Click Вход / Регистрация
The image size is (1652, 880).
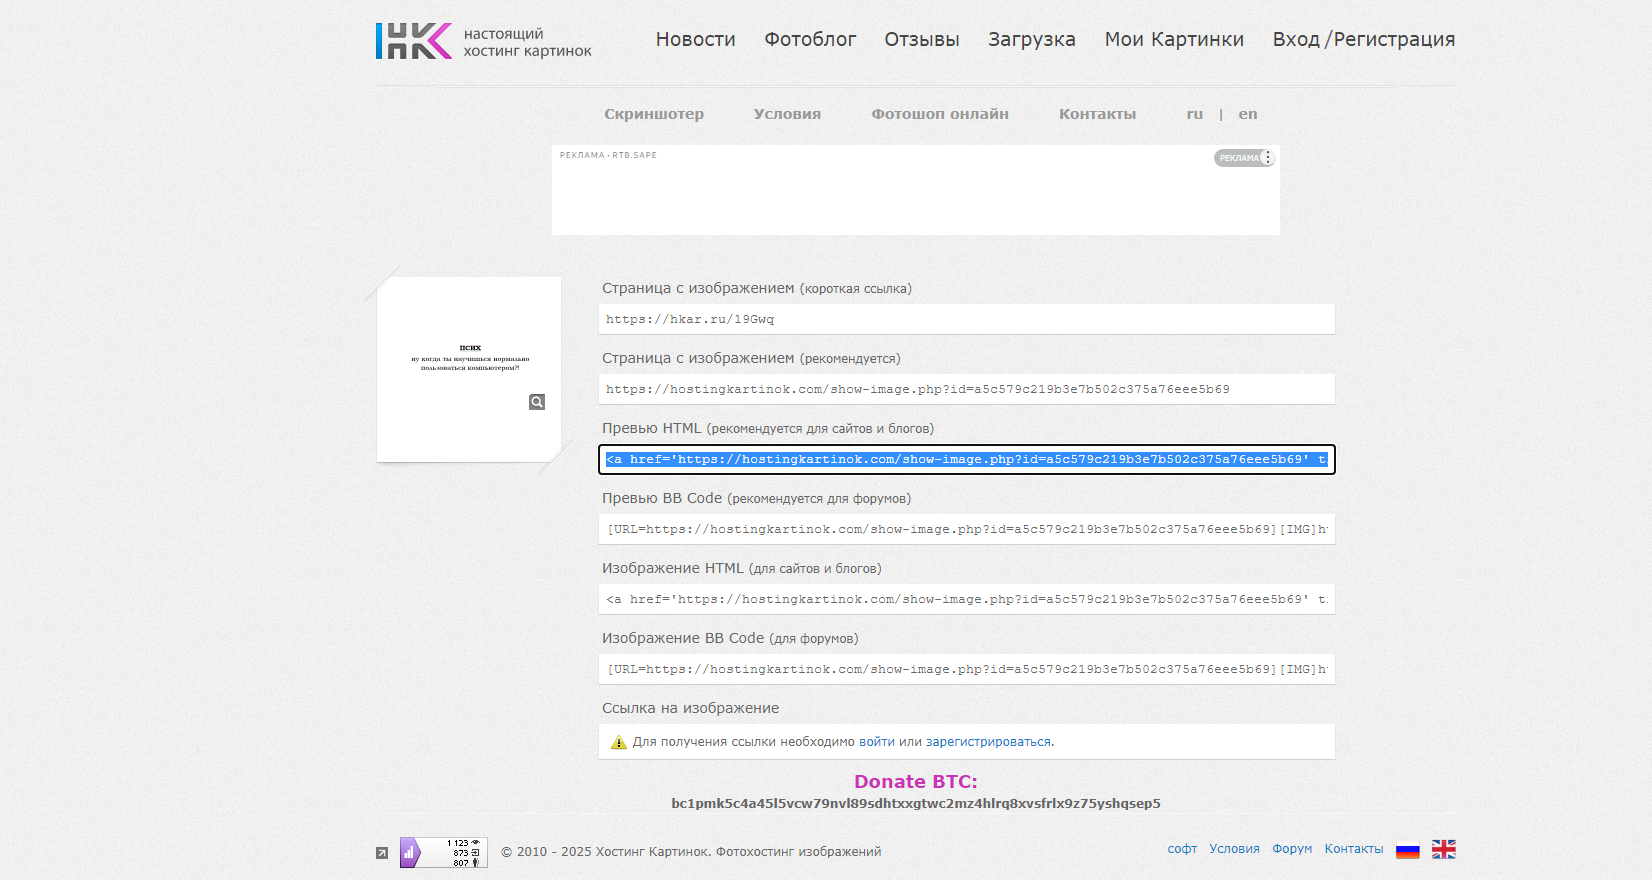click(x=1364, y=39)
